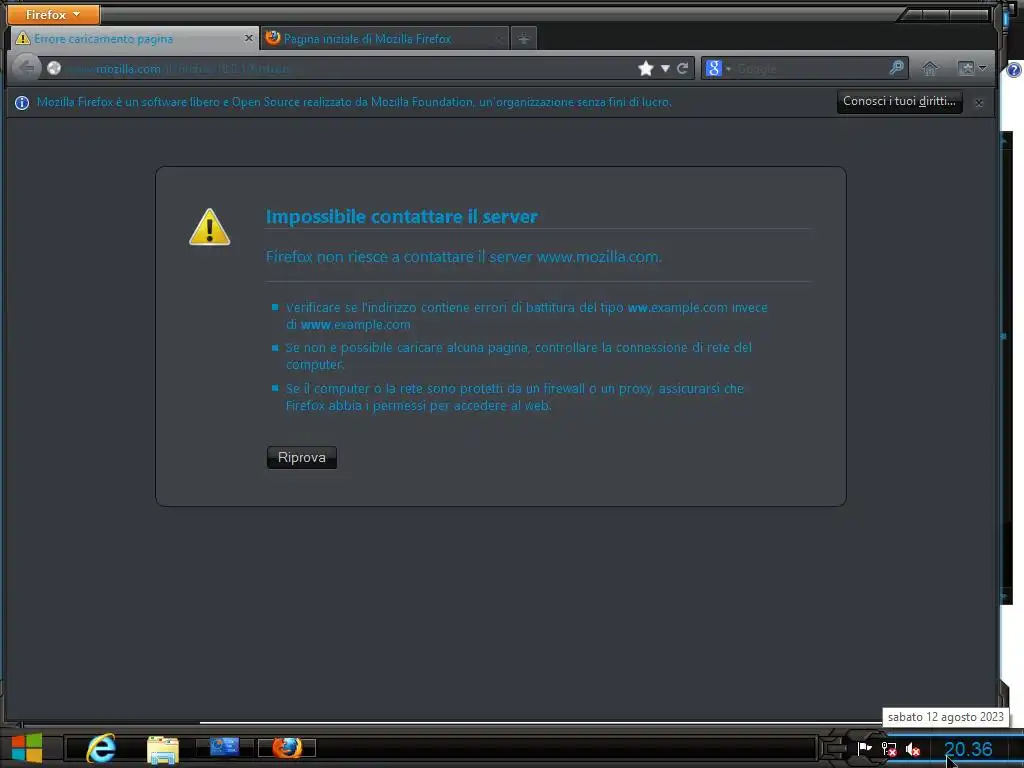Open a new tab with the plus button
Viewport: 1024px width, 768px height.
tap(523, 39)
